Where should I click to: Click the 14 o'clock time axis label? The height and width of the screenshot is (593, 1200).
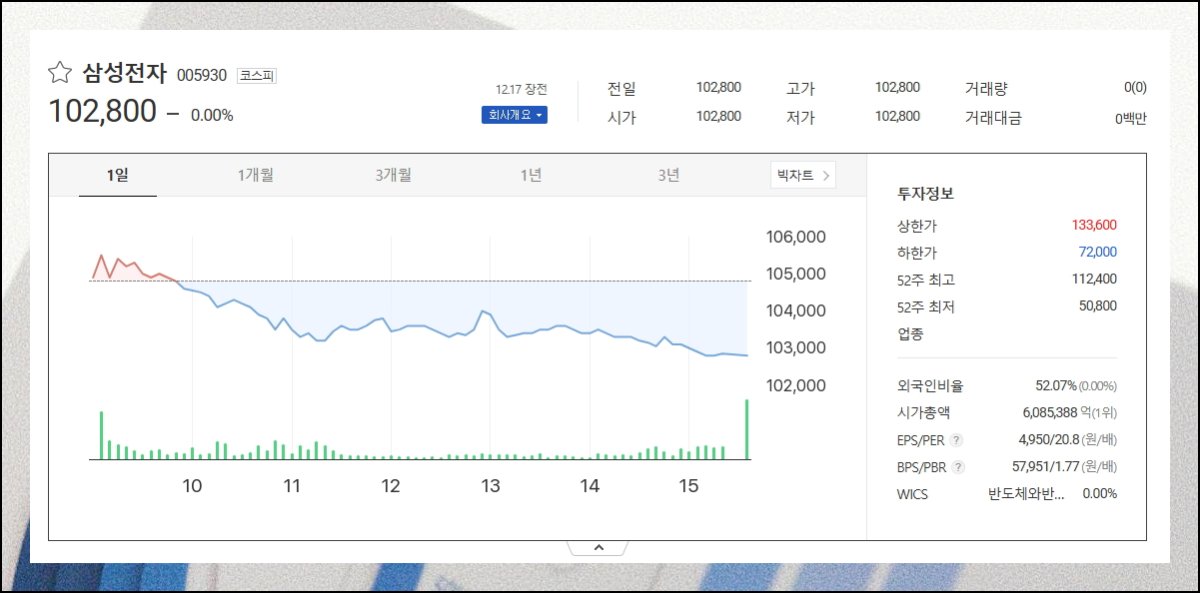(590, 486)
